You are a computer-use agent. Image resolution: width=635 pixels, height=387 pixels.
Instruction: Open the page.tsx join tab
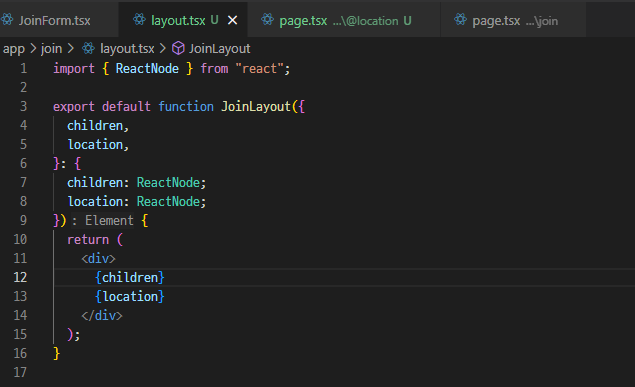pyautogui.click(x=513, y=20)
